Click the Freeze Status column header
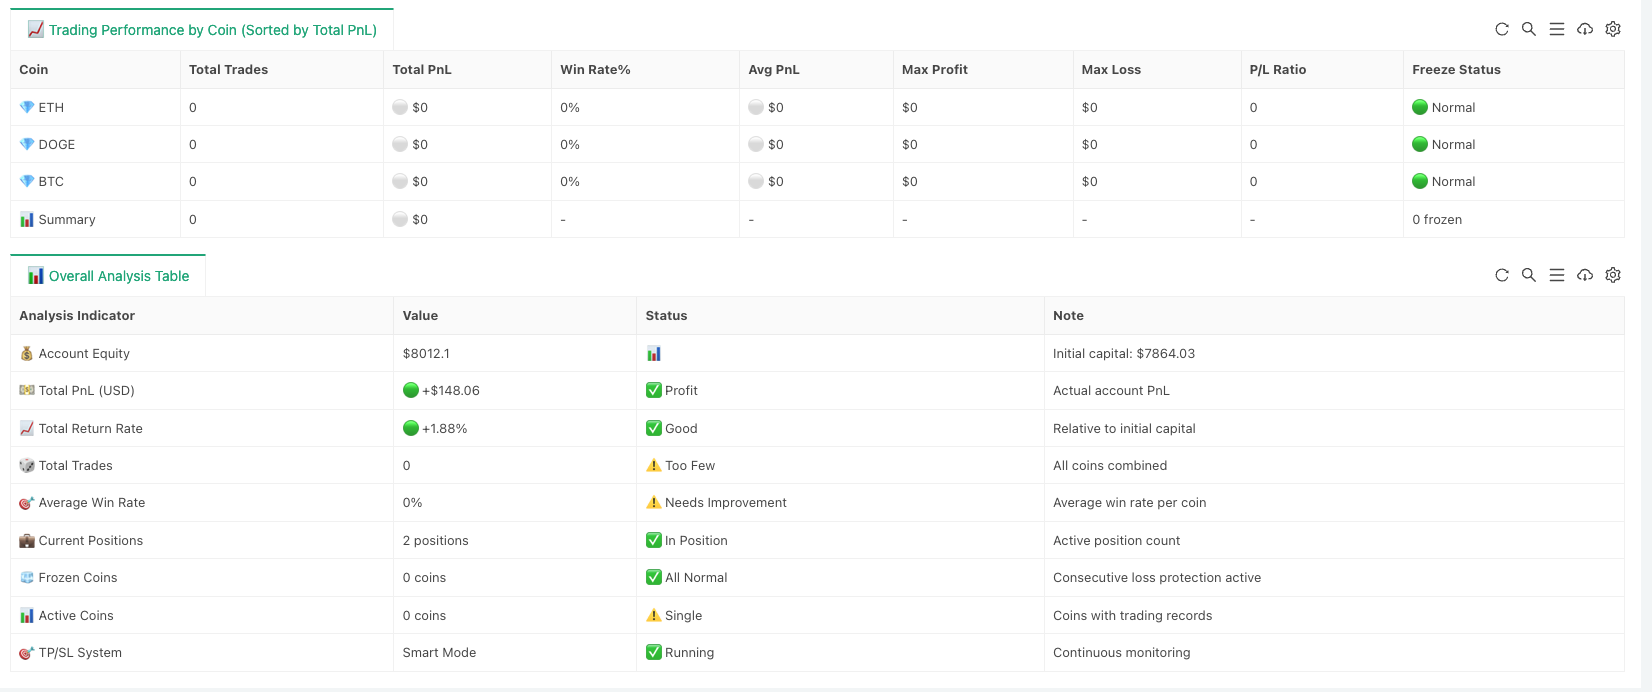 click(x=1456, y=69)
